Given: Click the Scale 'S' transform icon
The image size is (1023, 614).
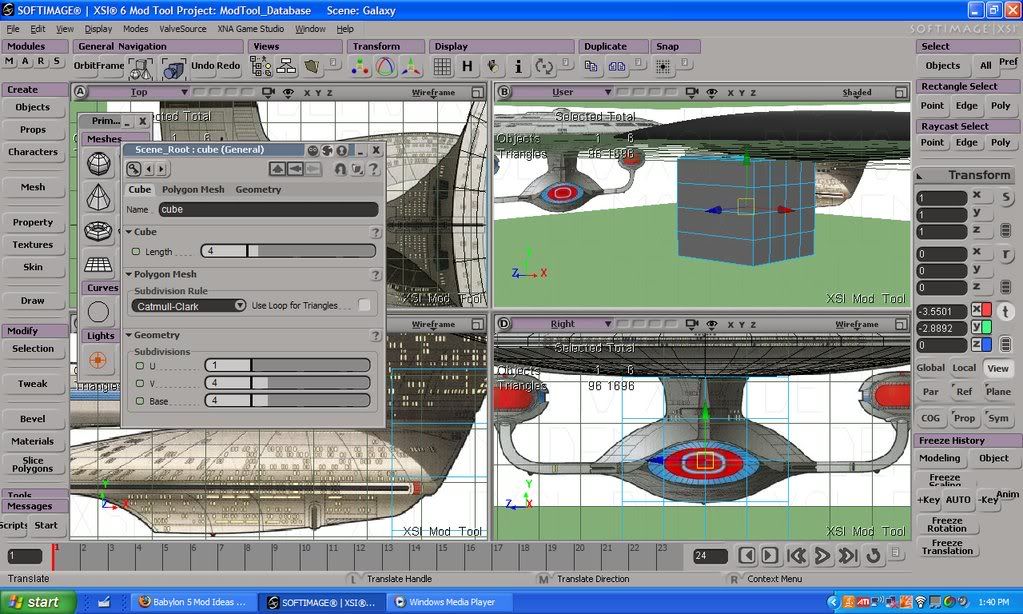Looking at the screenshot, I should point(1005,198).
